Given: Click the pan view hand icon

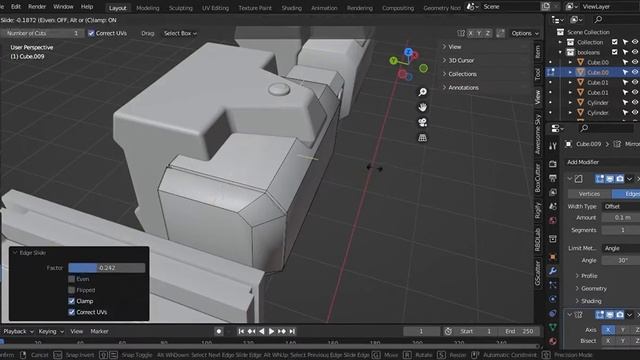Looking at the screenshot, I should 422,107.
